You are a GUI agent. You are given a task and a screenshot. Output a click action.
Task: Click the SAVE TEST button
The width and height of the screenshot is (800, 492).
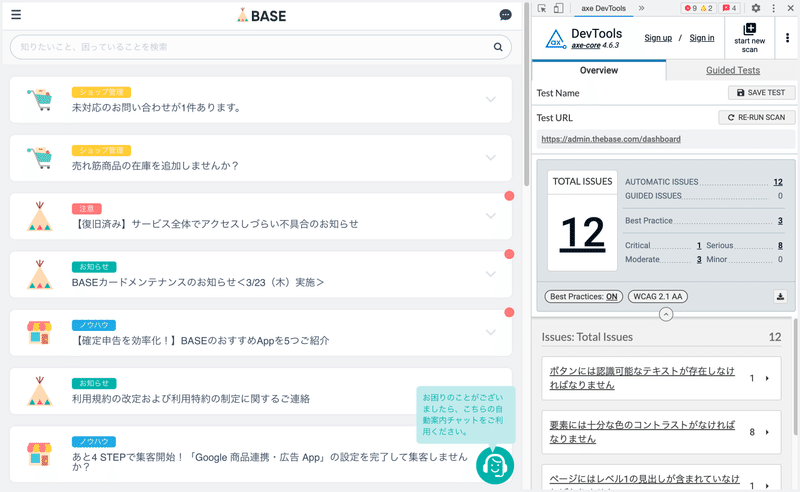[761, 93]
